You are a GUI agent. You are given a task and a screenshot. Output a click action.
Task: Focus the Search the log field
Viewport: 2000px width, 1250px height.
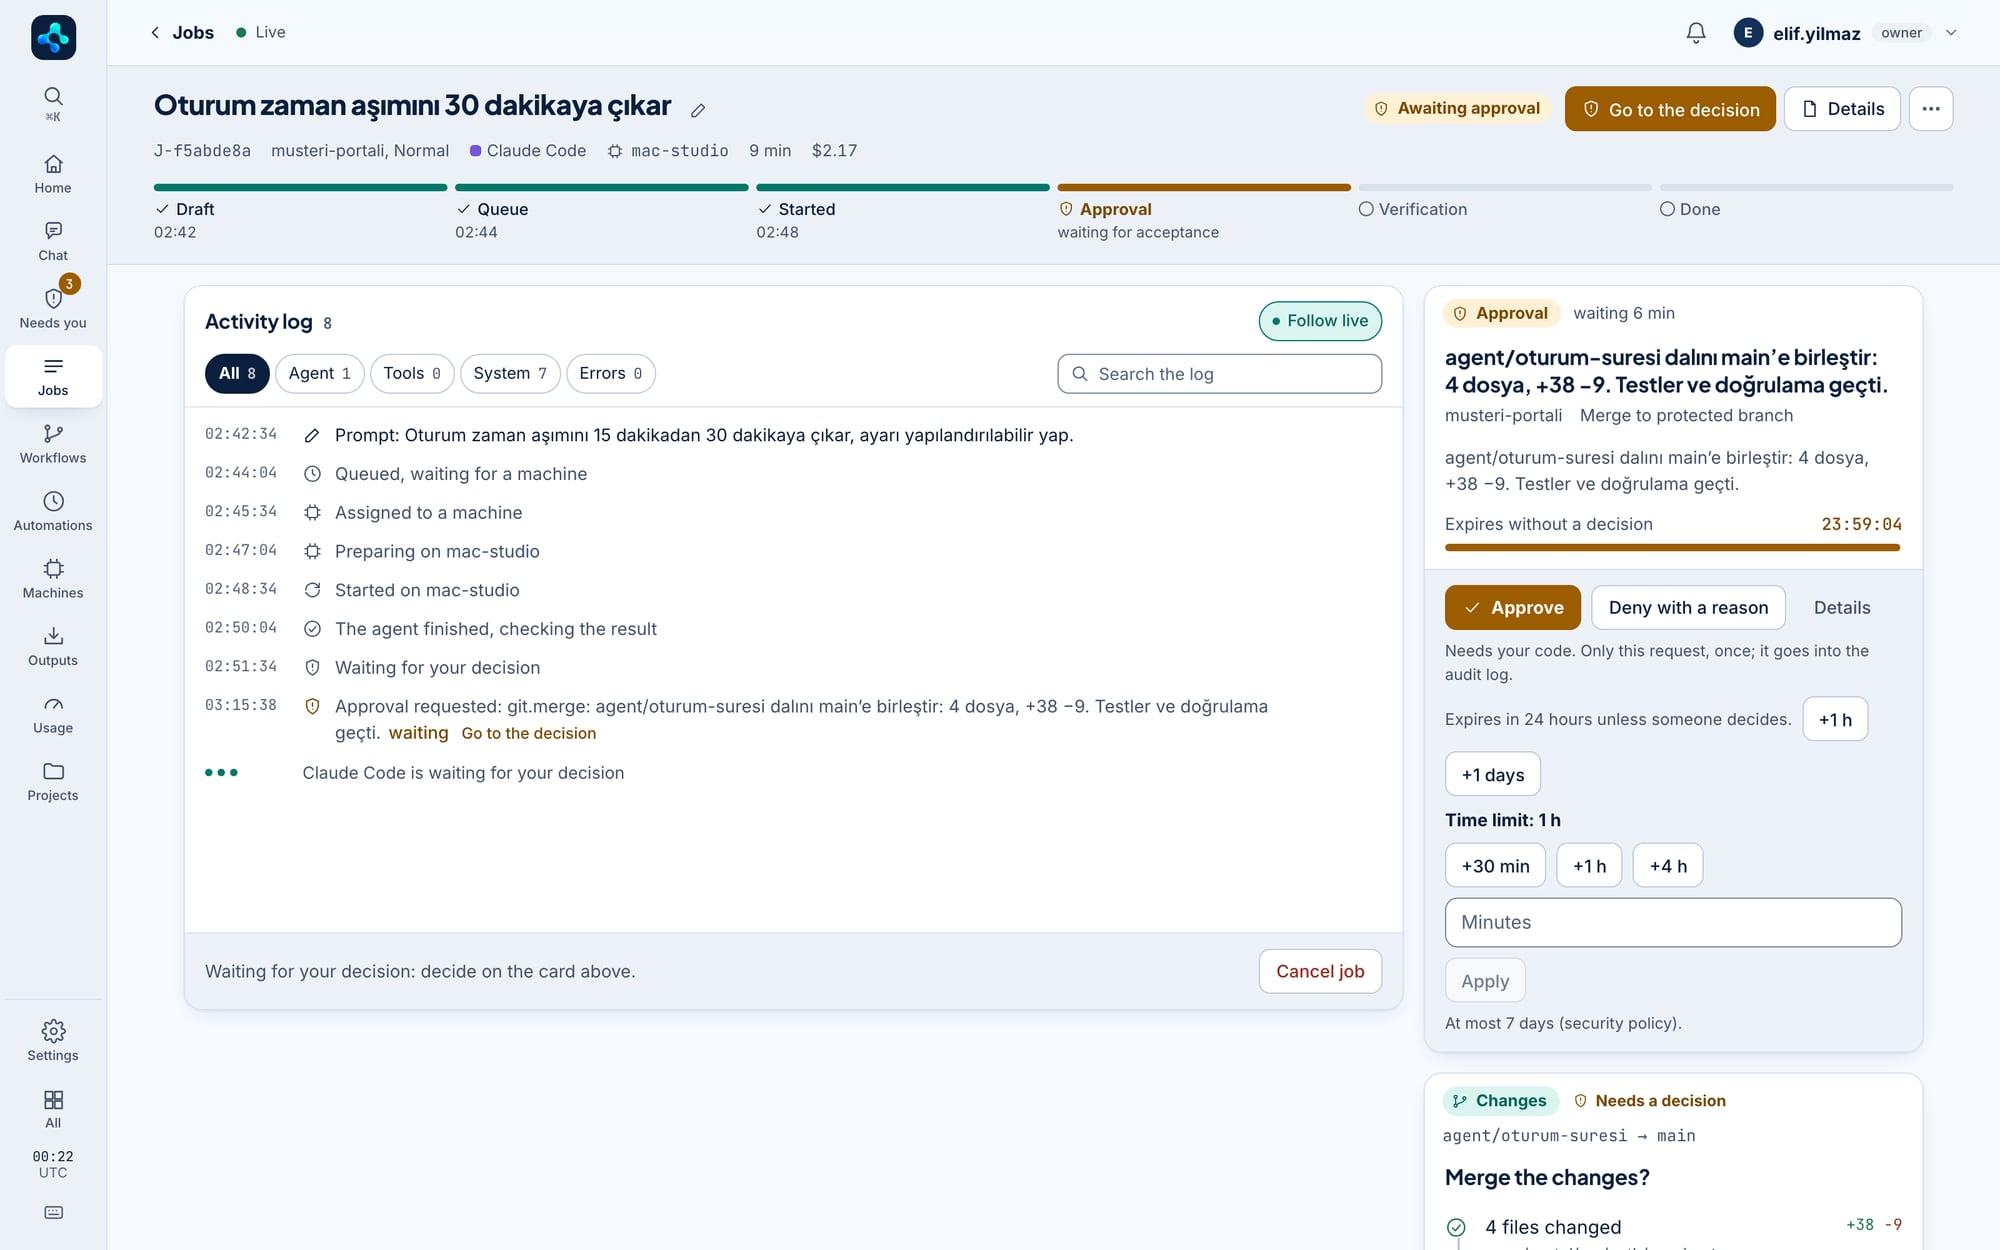(x=1219, y=374)
